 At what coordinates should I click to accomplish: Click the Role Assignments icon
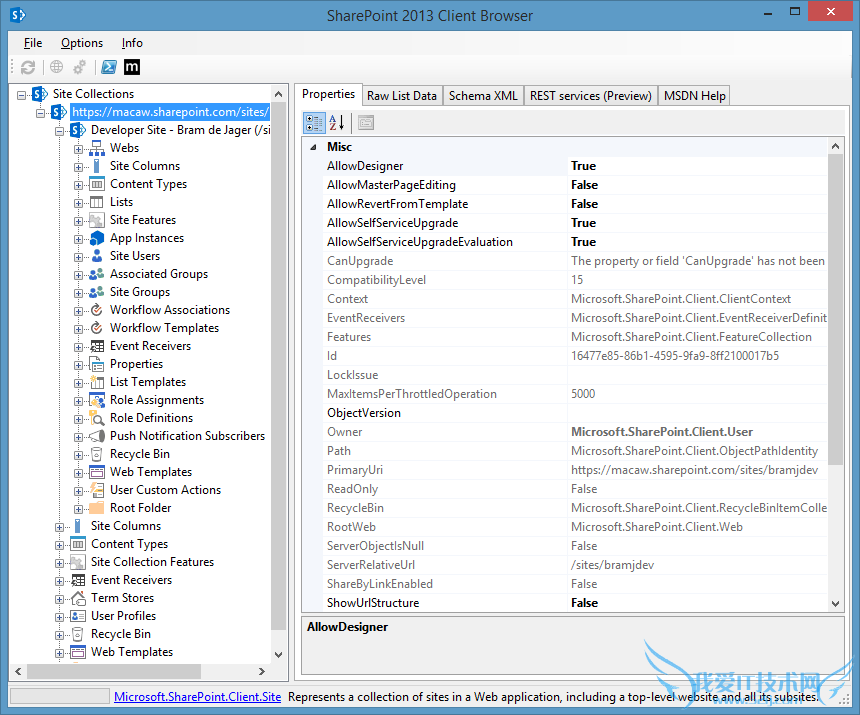coord(97,400)
